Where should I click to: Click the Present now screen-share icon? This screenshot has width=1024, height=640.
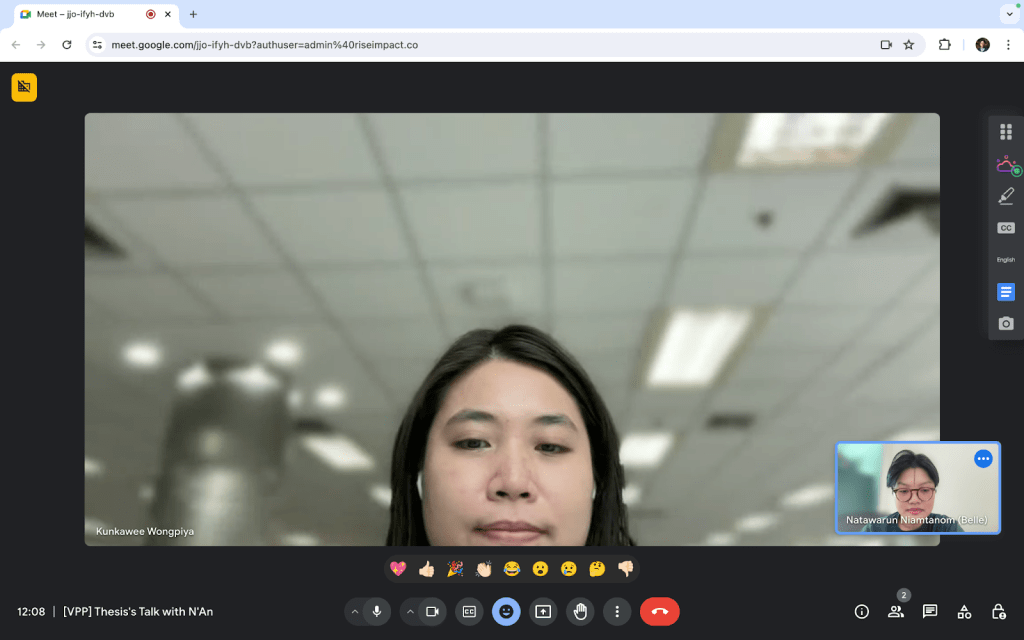pyautogui.click(x=543, y=611)
